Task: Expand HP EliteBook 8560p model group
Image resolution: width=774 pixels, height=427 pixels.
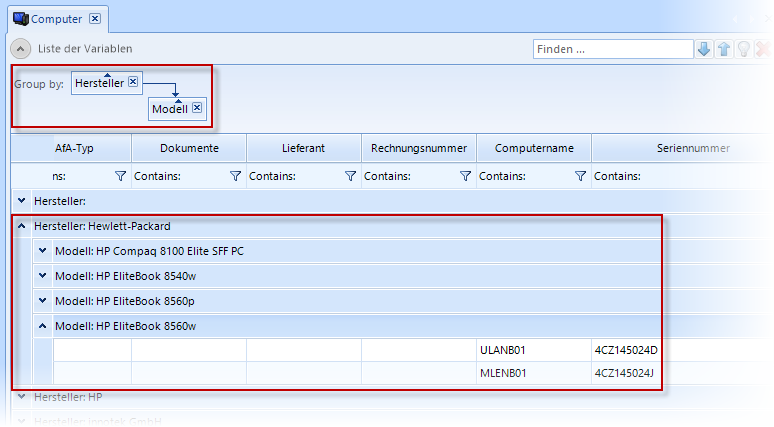Action: (x=42, y=300)
